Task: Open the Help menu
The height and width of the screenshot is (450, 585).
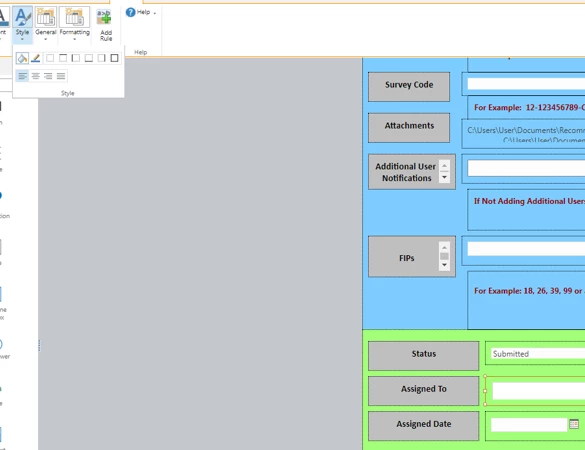Action: click(x=141, y=12)
